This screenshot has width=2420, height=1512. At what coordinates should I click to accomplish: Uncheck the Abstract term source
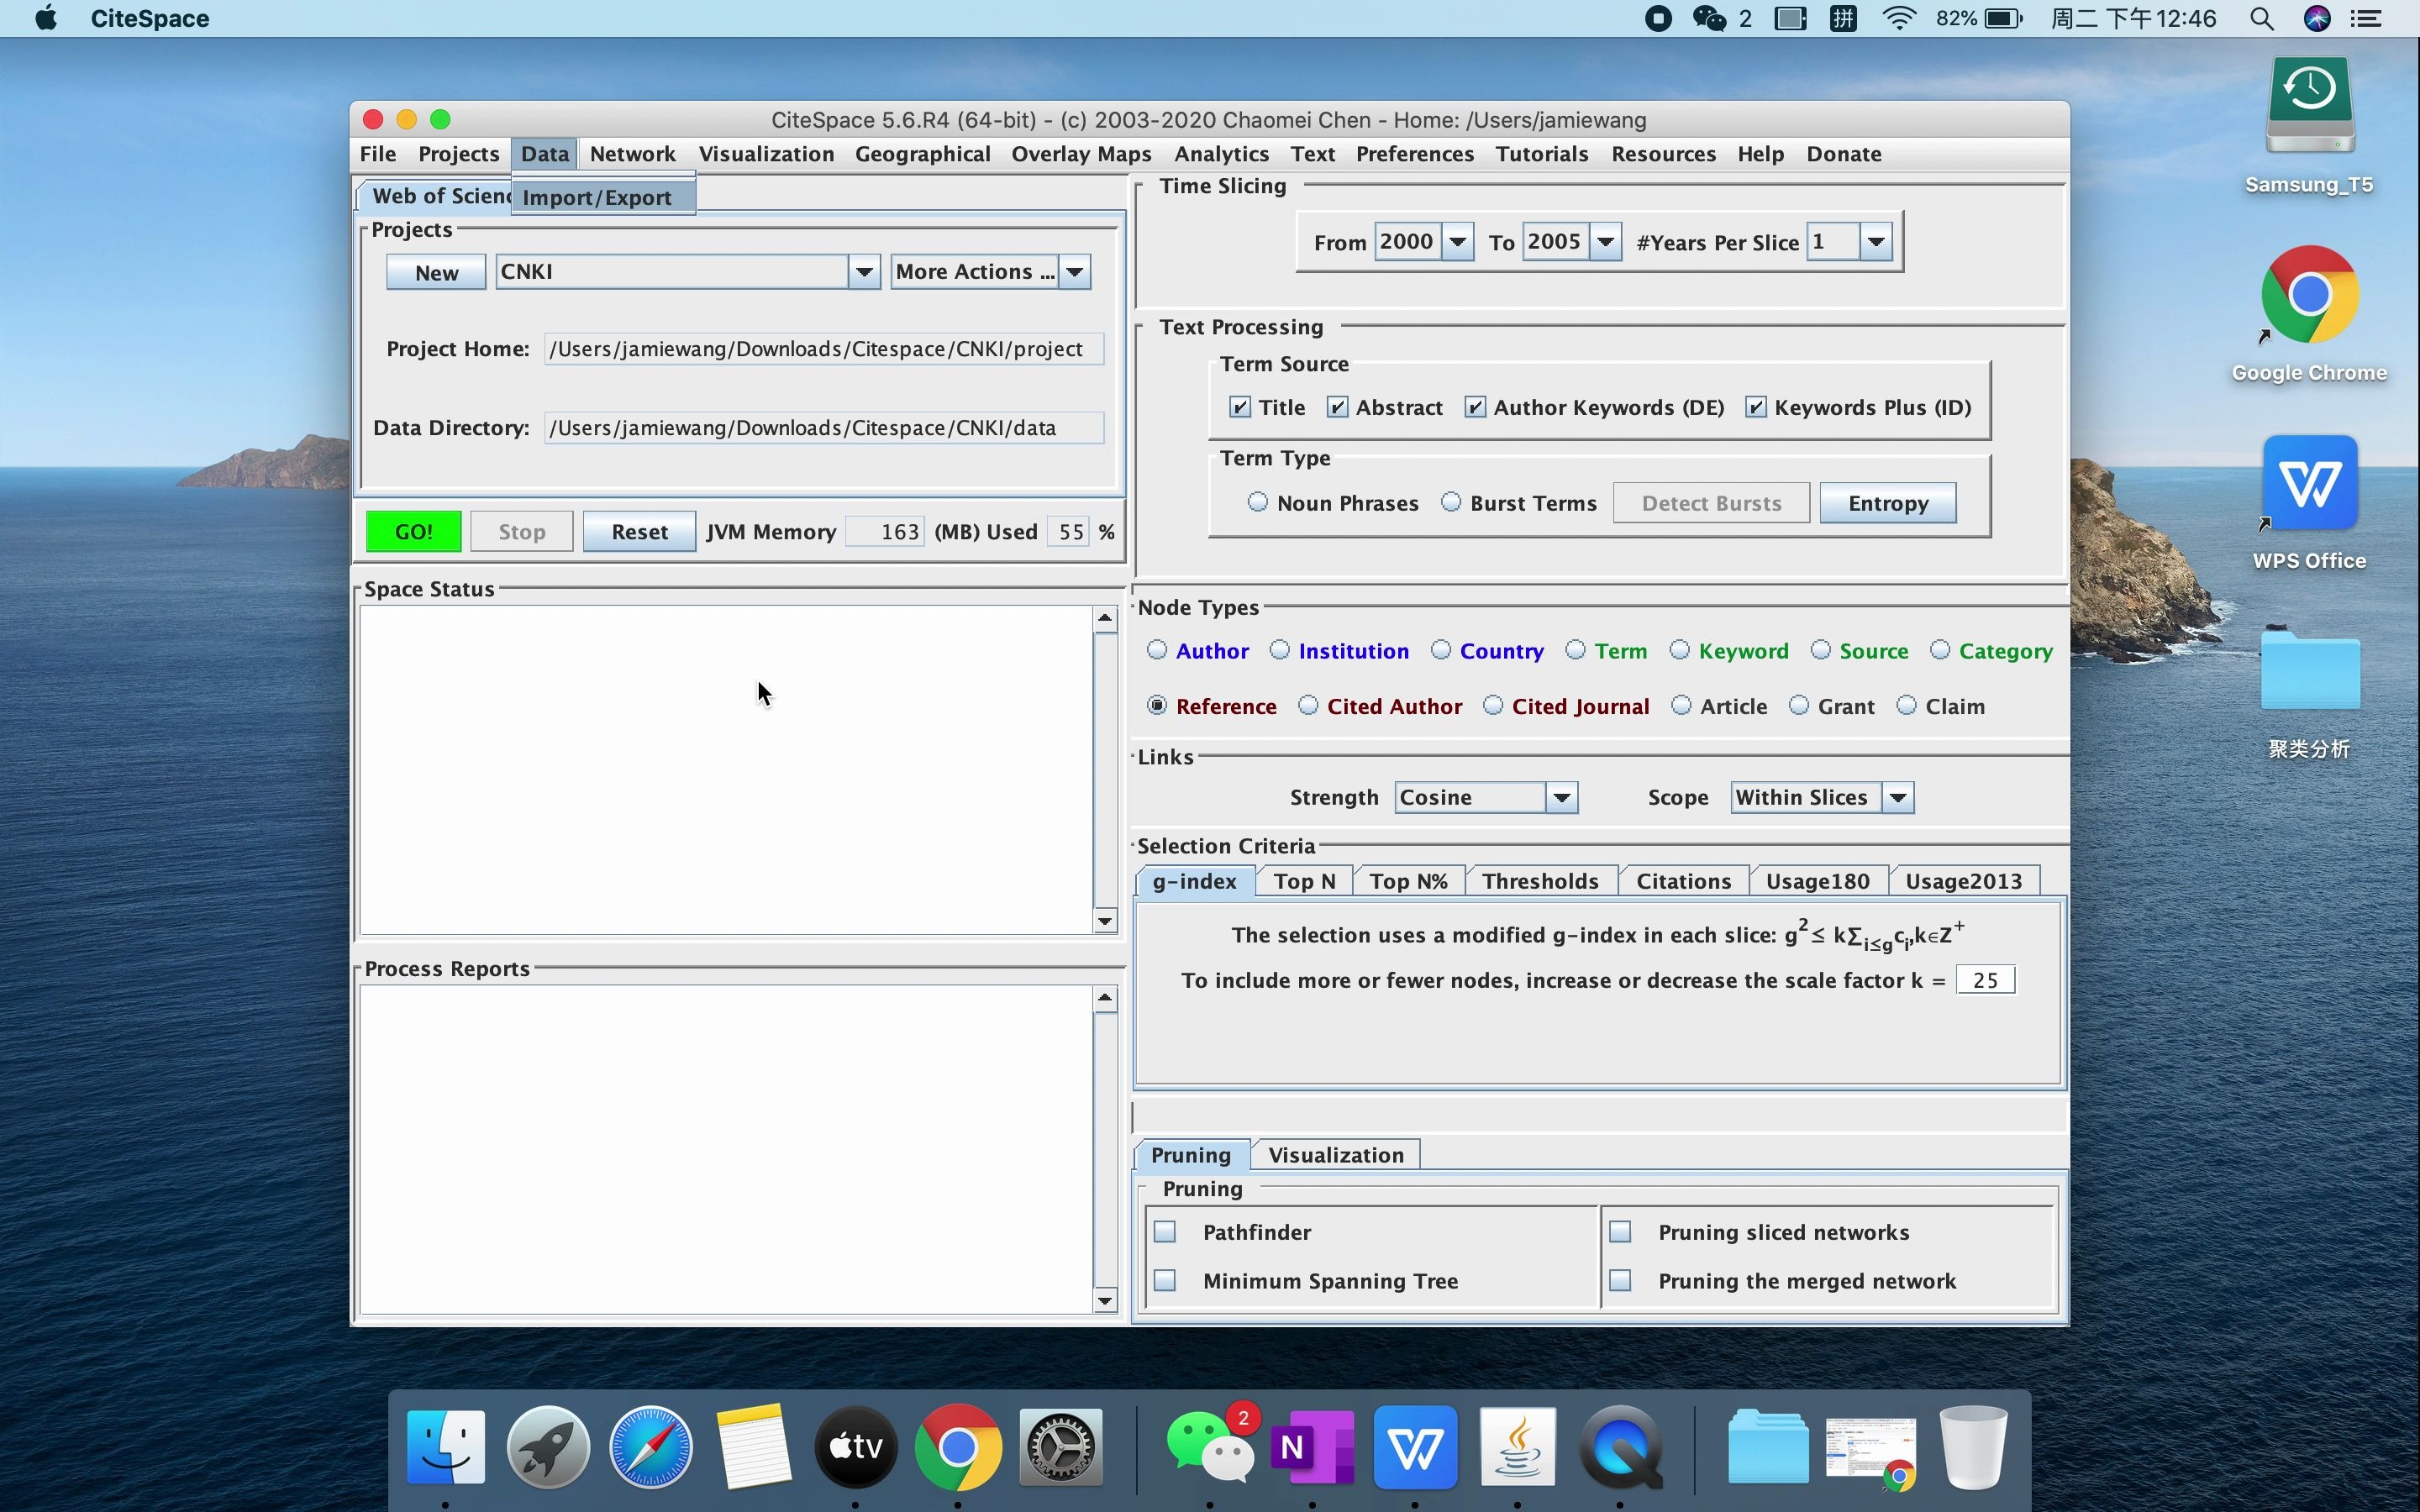tap(1337, 407)
